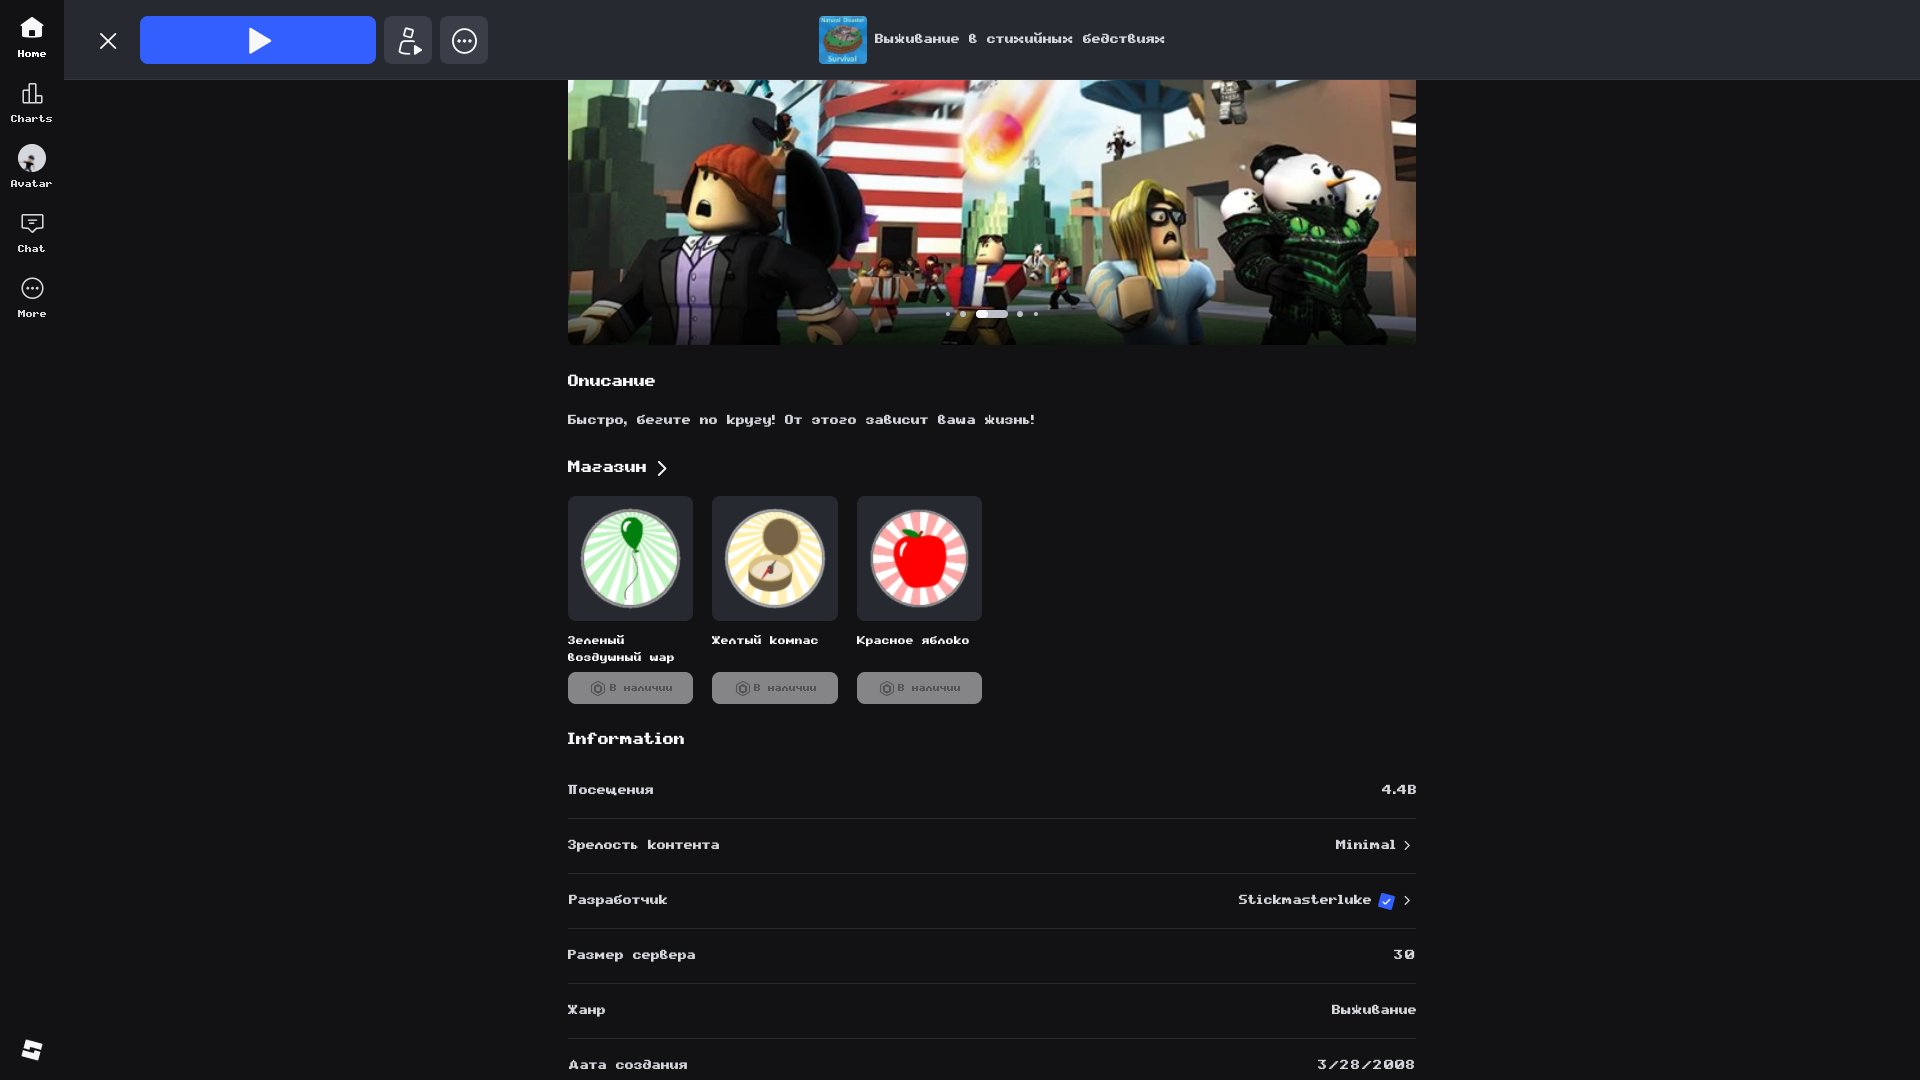Viewport: 1920px width, 1080px height.
Task: Start the game with the blue Play button
Action: click(x=258, y=40)
